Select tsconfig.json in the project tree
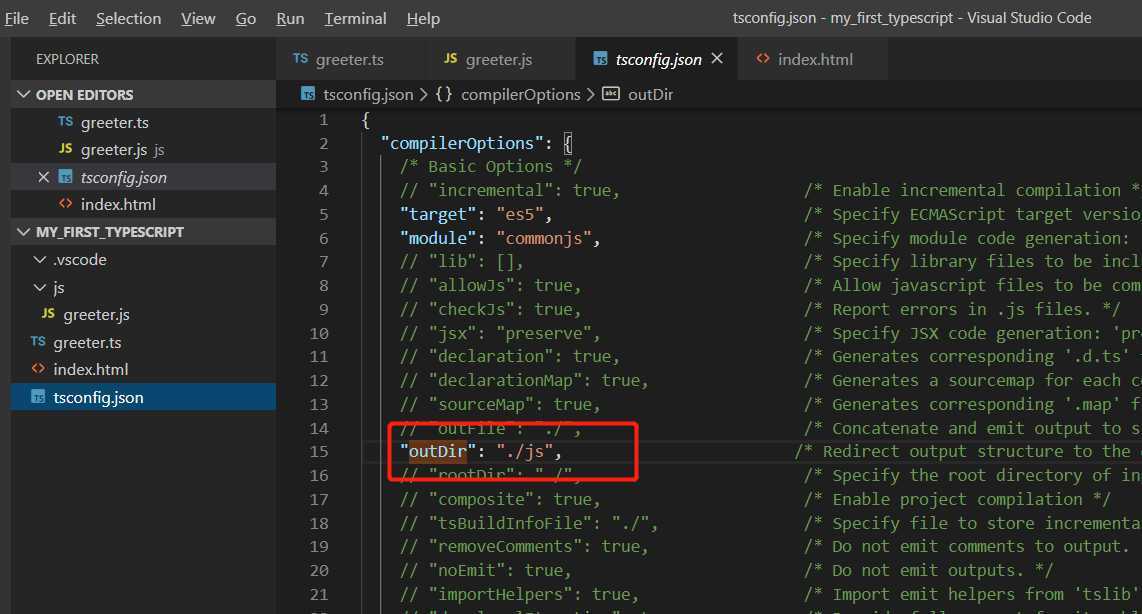Image resolution: width=1142 pixels, height=614 pixels. click(143, 397)
